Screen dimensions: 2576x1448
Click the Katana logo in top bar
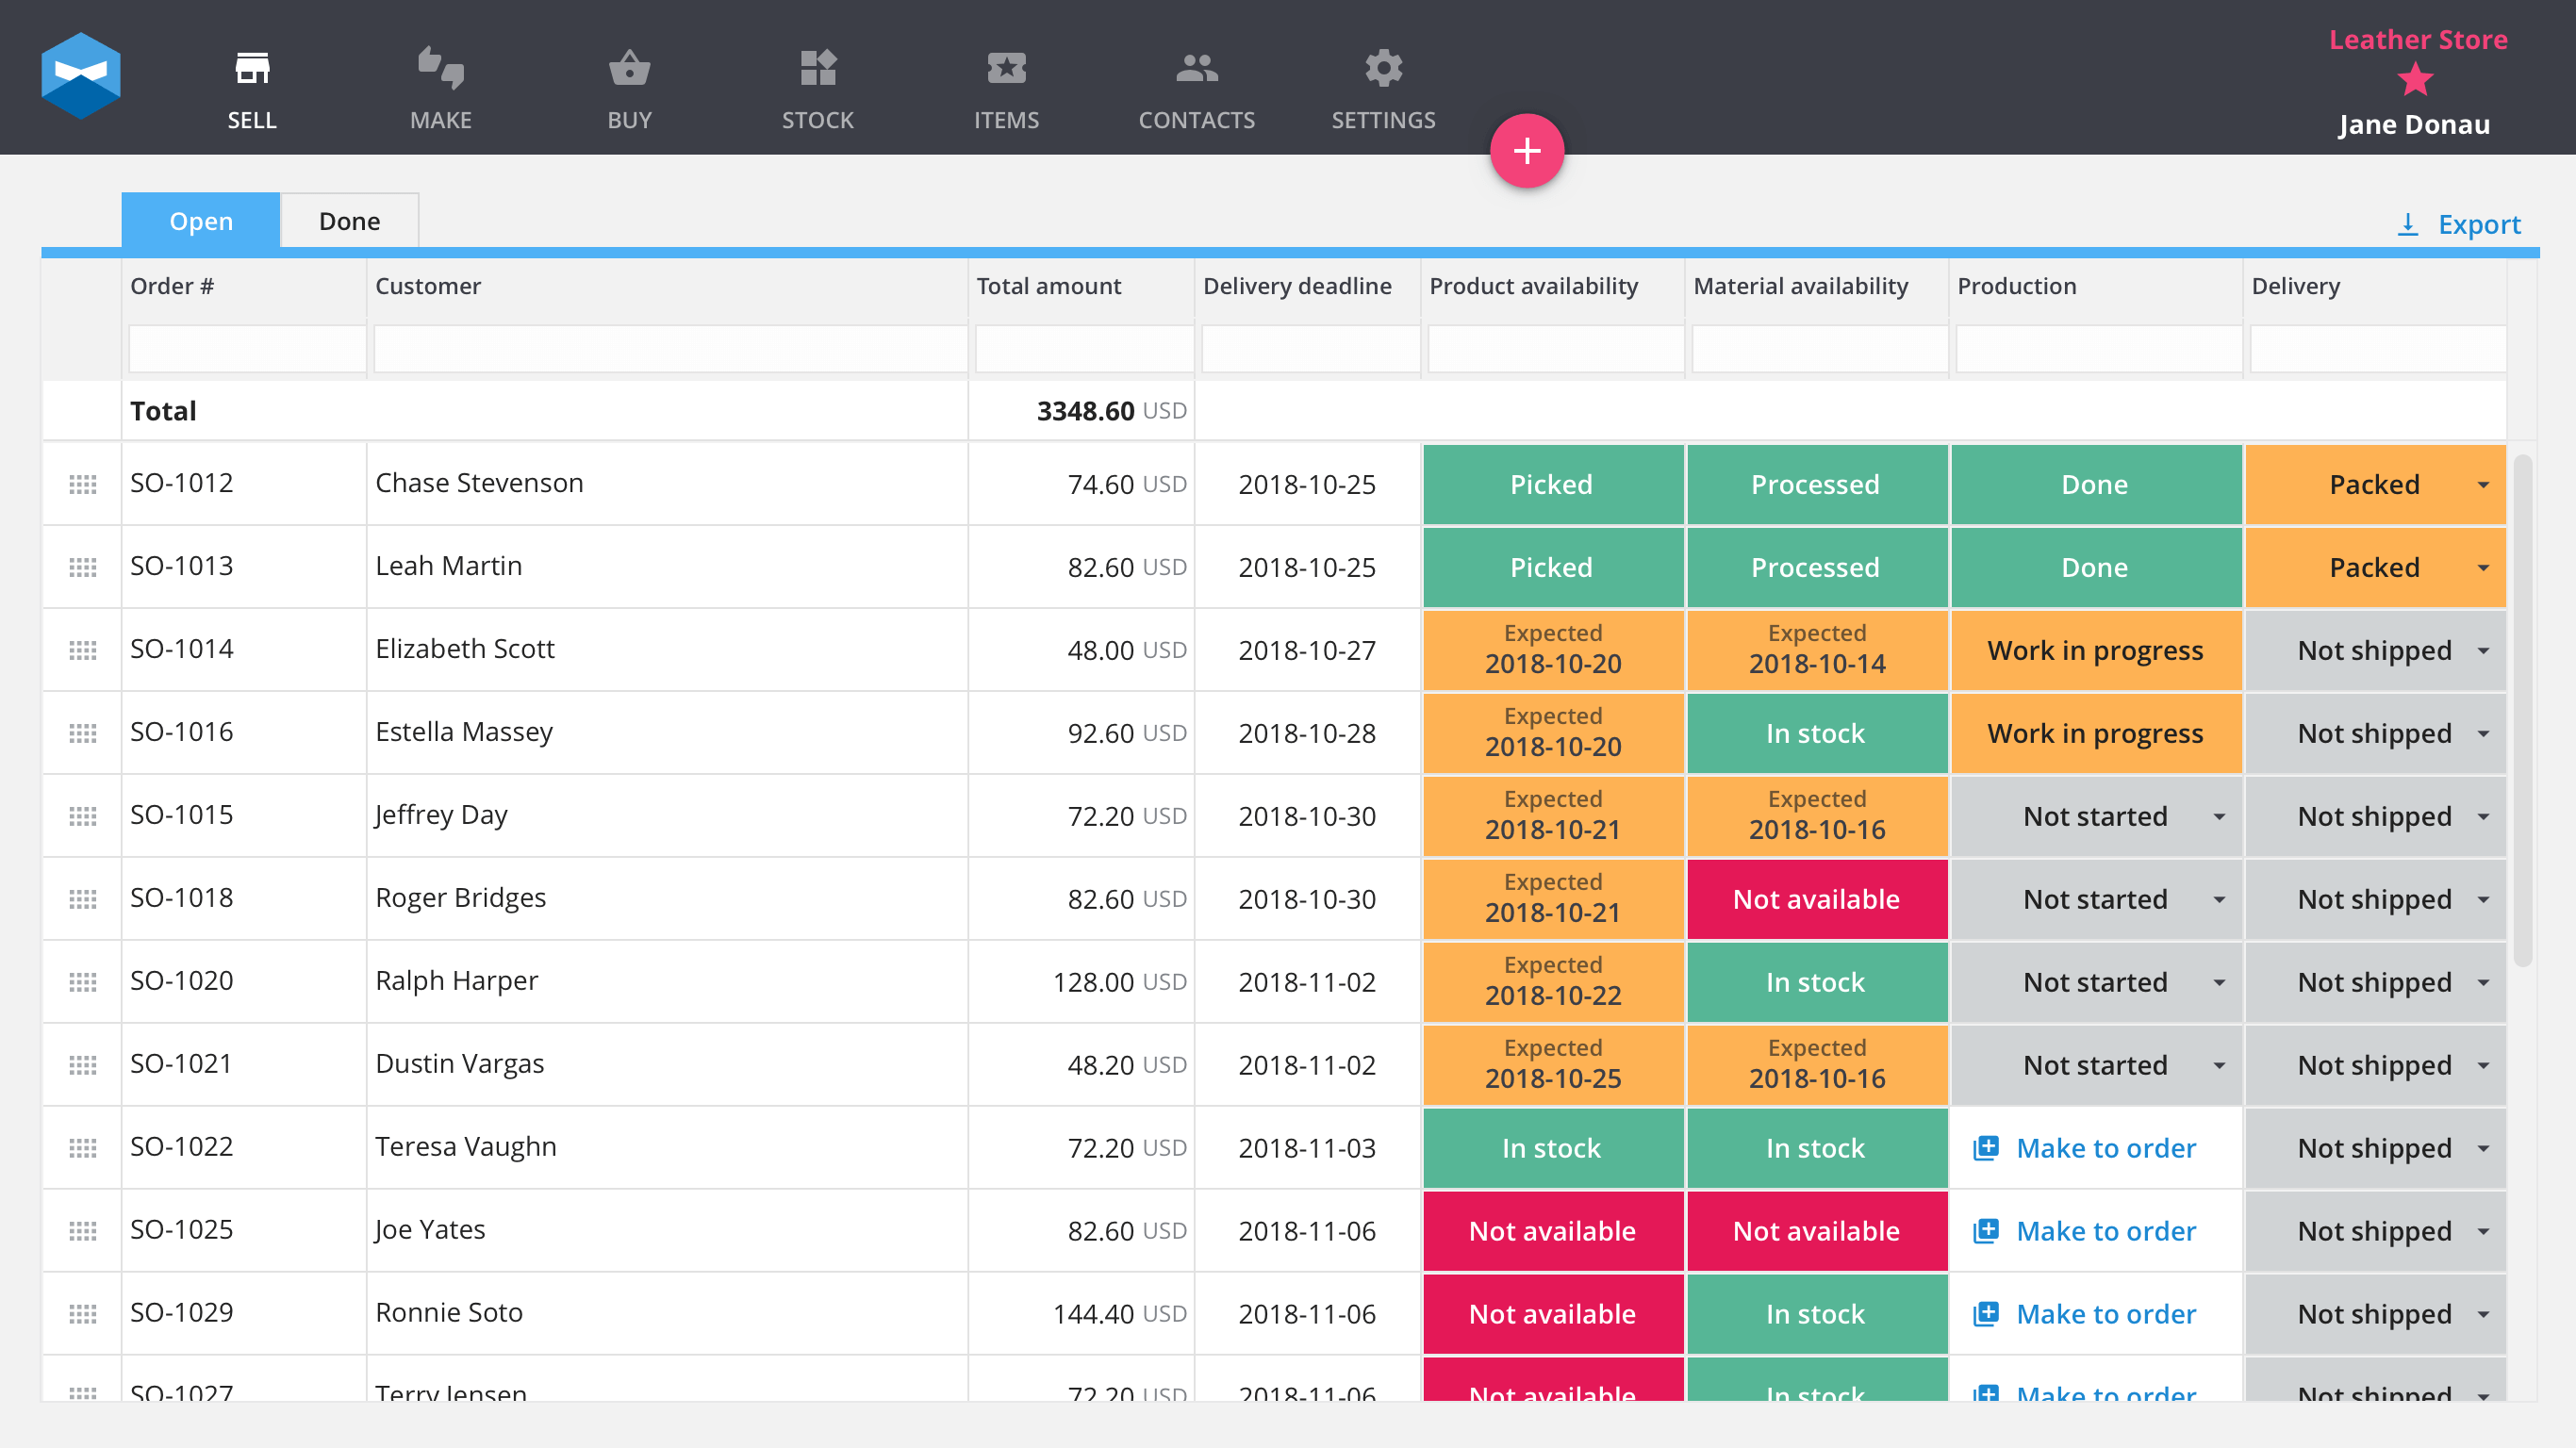pyautogui.click(x=81, y=76)
